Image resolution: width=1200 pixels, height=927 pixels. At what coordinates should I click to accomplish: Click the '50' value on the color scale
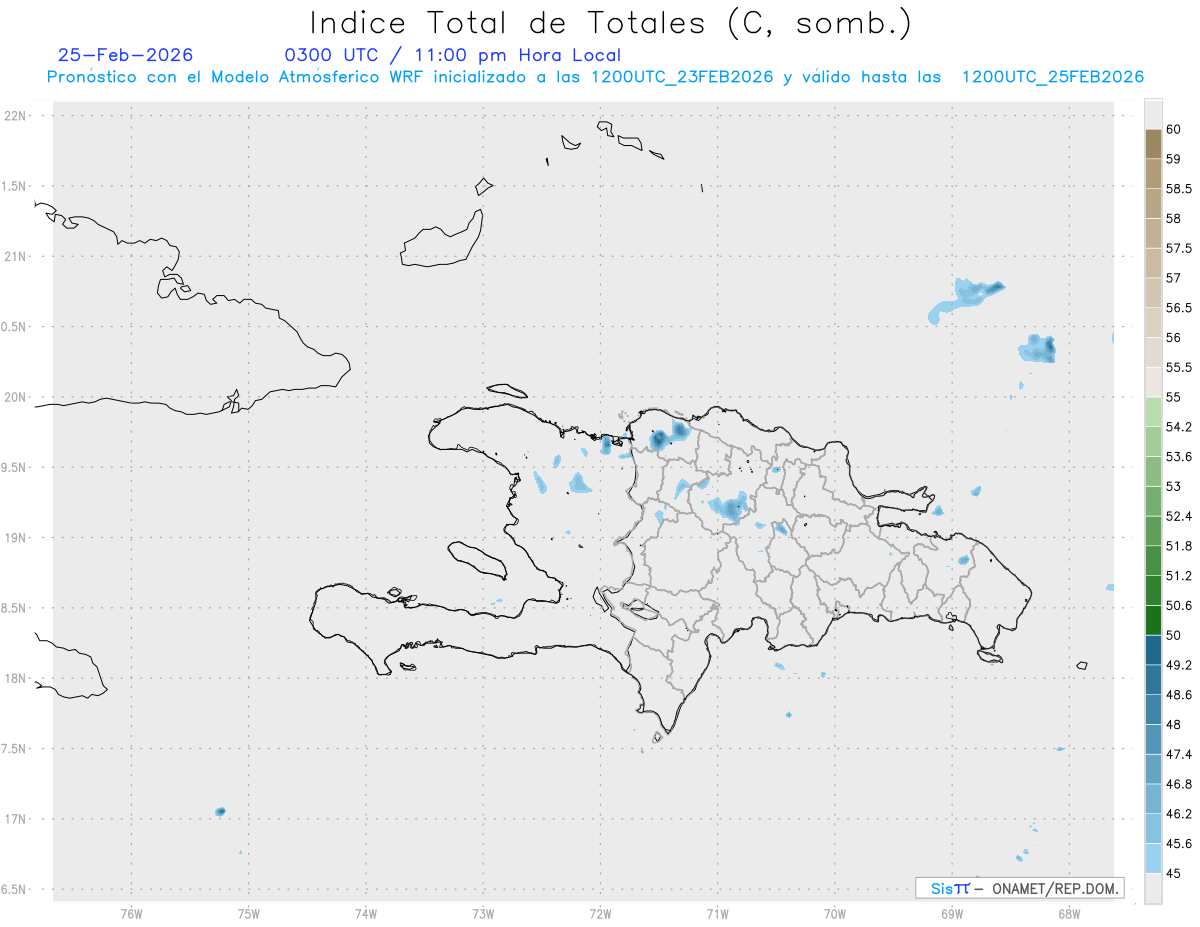pyautogui.click(x=1174, y=635)
